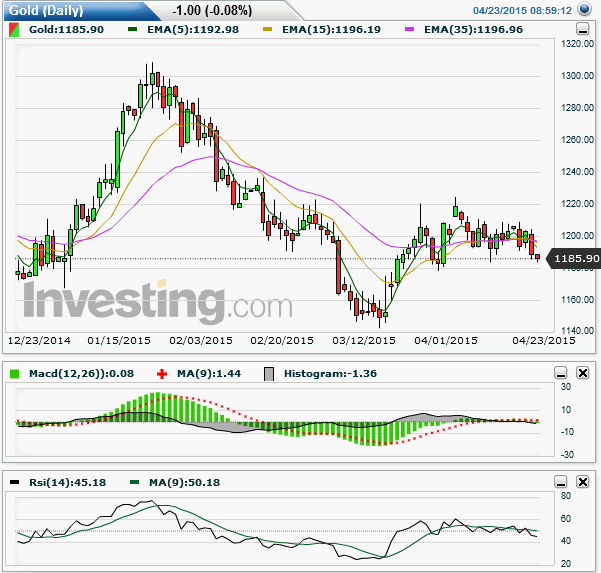The height and width of the screenshot is (573, 601).
Task: Click the 01/15/2015 date axis label
Action: click(x=119, y=340)
